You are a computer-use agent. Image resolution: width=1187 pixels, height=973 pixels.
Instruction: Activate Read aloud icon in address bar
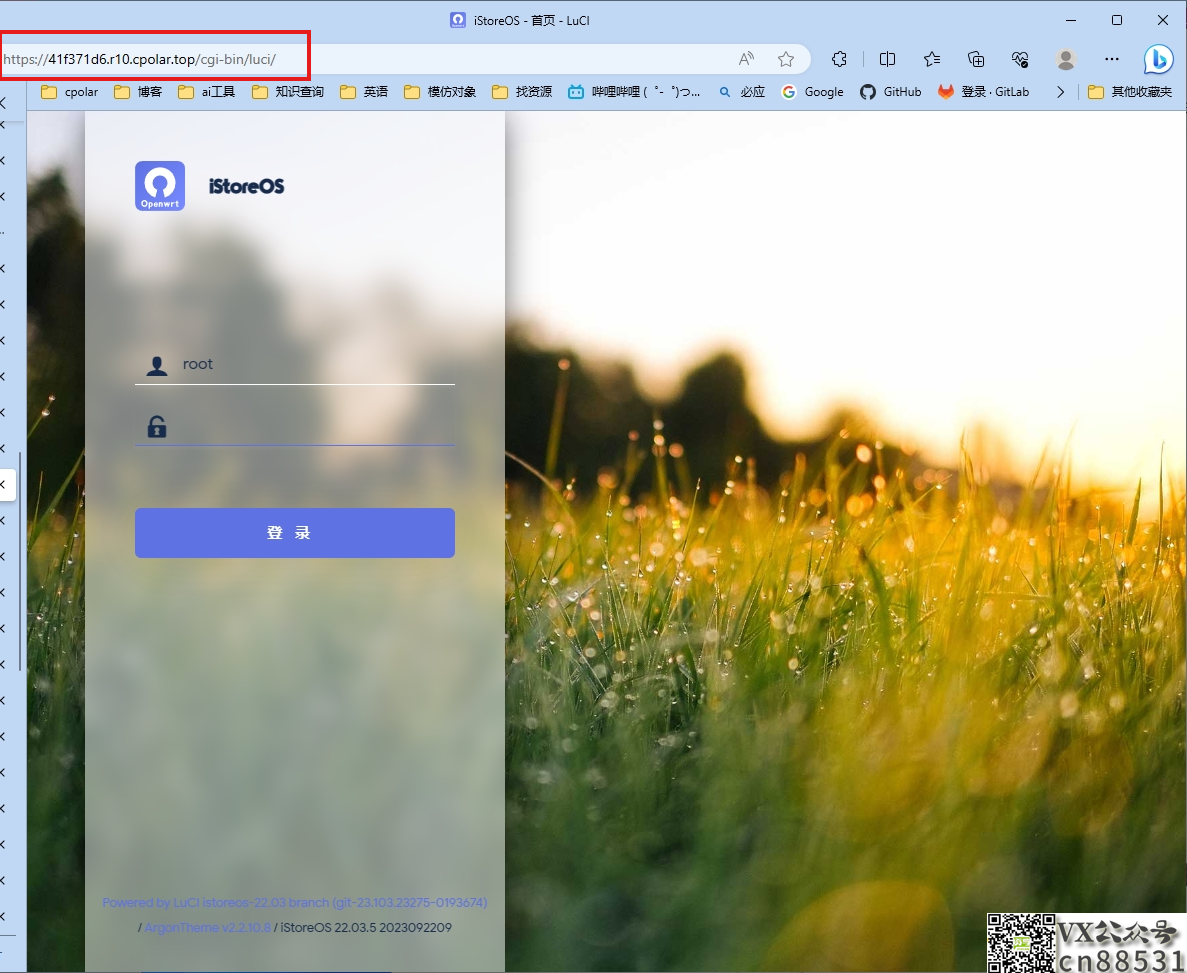point(746,59)
